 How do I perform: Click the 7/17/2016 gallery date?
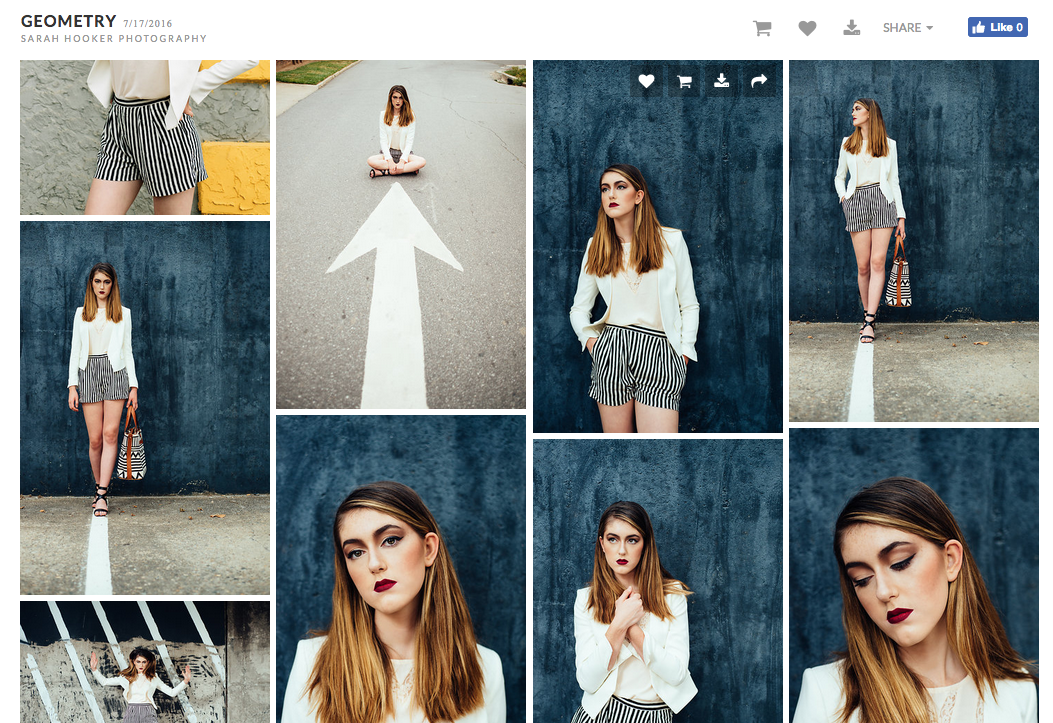[148, 23]
